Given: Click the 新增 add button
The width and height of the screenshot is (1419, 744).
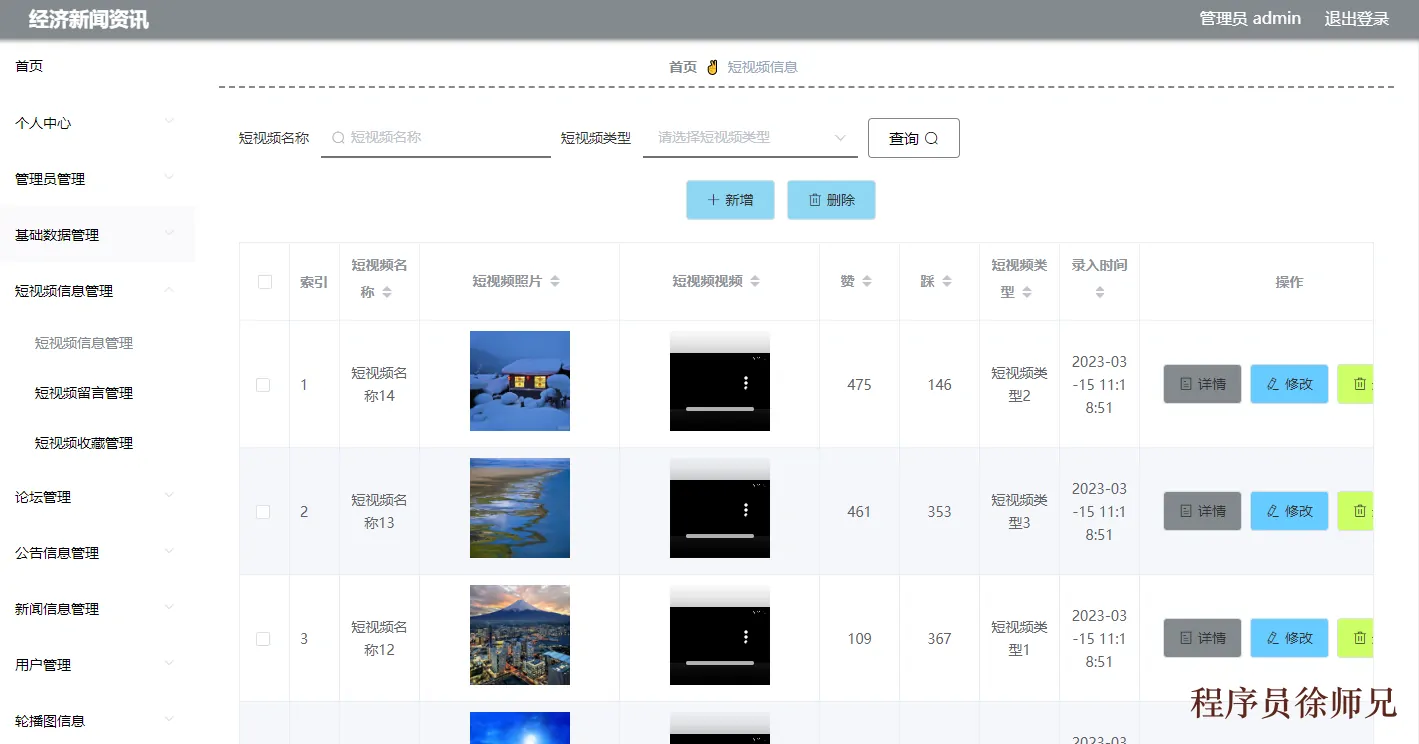Looking at the screenshot, I should 730,200.
